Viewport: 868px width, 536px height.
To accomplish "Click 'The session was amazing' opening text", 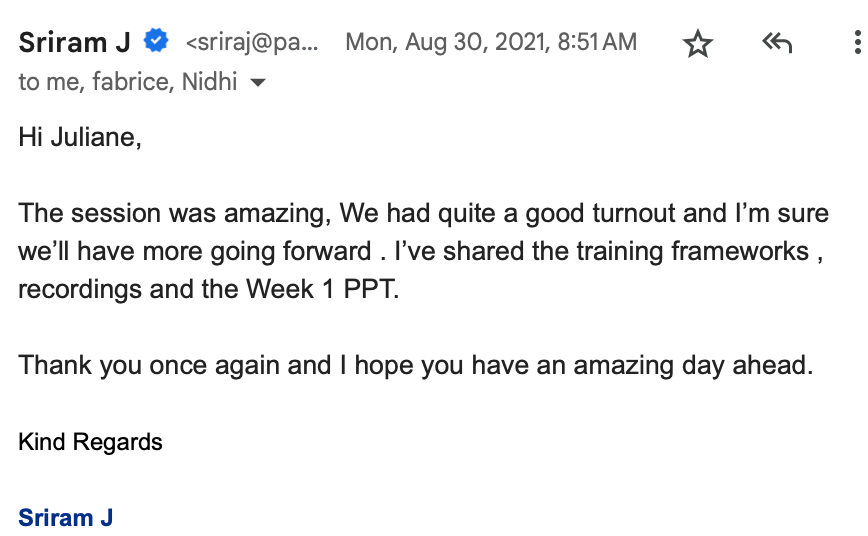I will click(174, 213).
